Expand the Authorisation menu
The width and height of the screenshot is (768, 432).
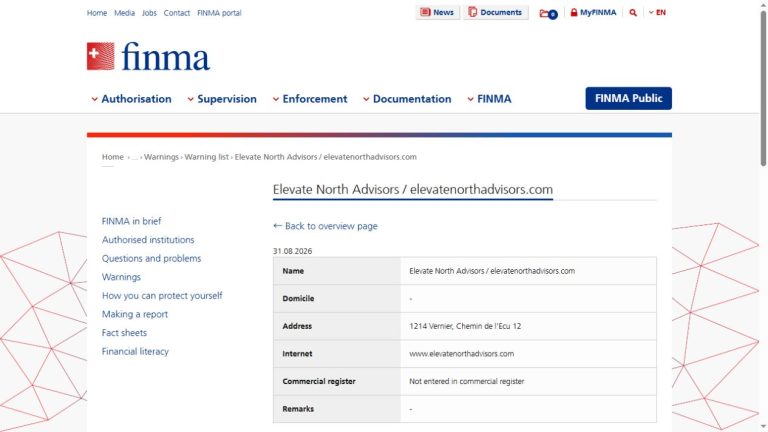[x=131, y=99]
